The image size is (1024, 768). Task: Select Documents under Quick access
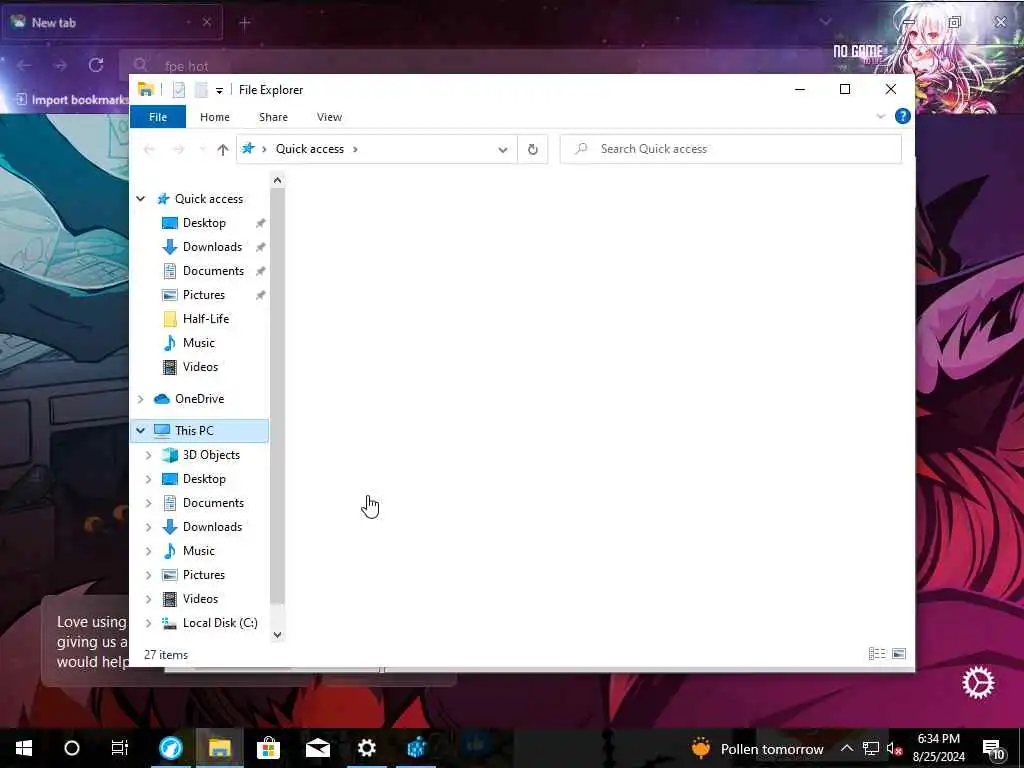coord(213,271)
